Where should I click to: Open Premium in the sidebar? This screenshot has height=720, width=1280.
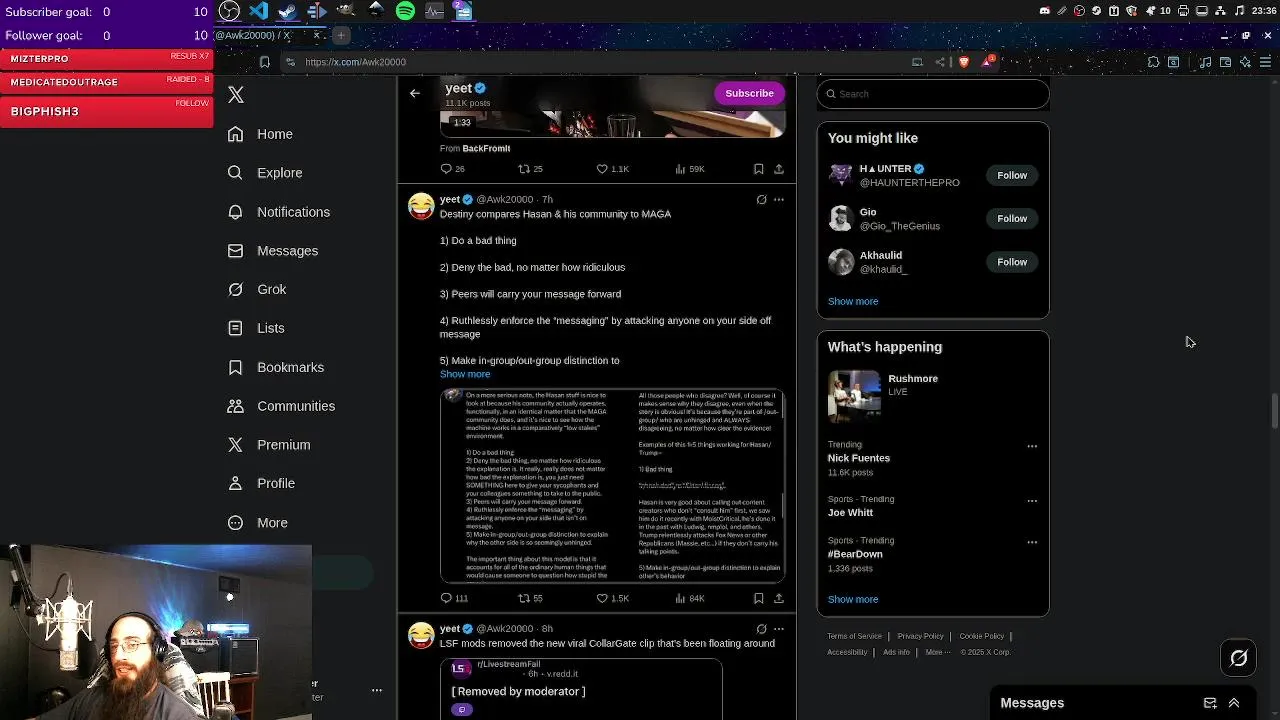click(269, 445)
